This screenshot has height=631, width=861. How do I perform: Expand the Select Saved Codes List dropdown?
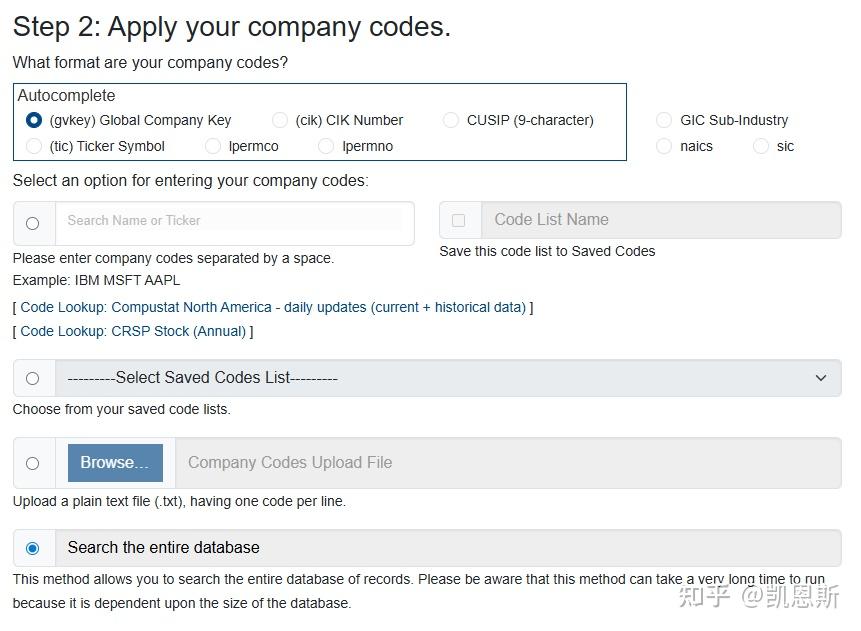[447, 378]
